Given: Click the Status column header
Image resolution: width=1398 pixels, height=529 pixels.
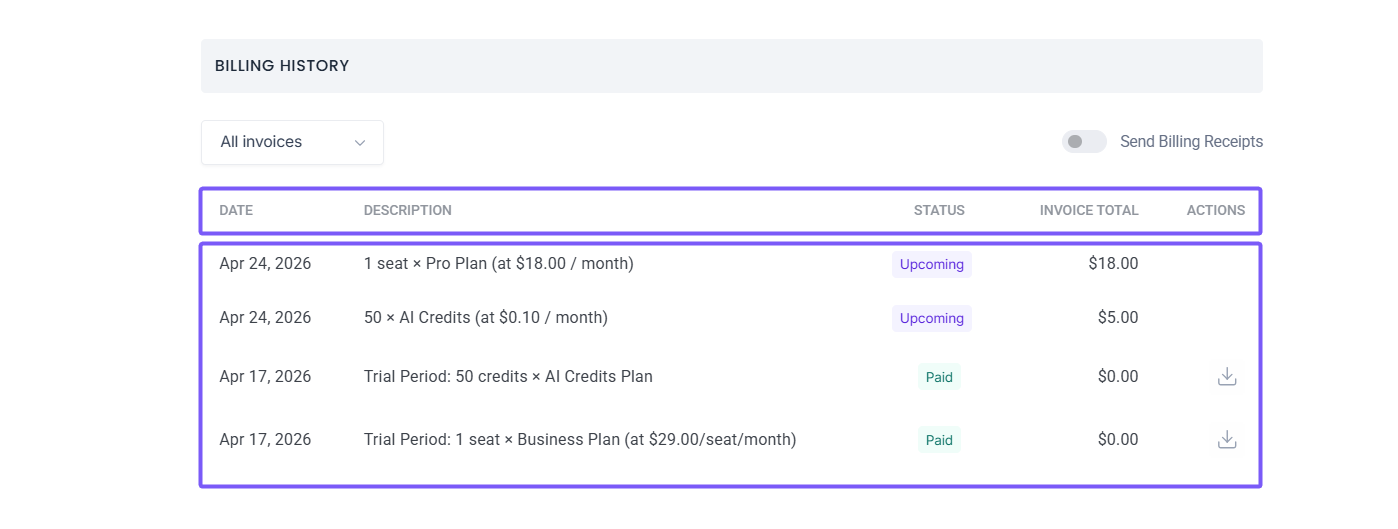Looking at the screenshot, I should [938, 211].
